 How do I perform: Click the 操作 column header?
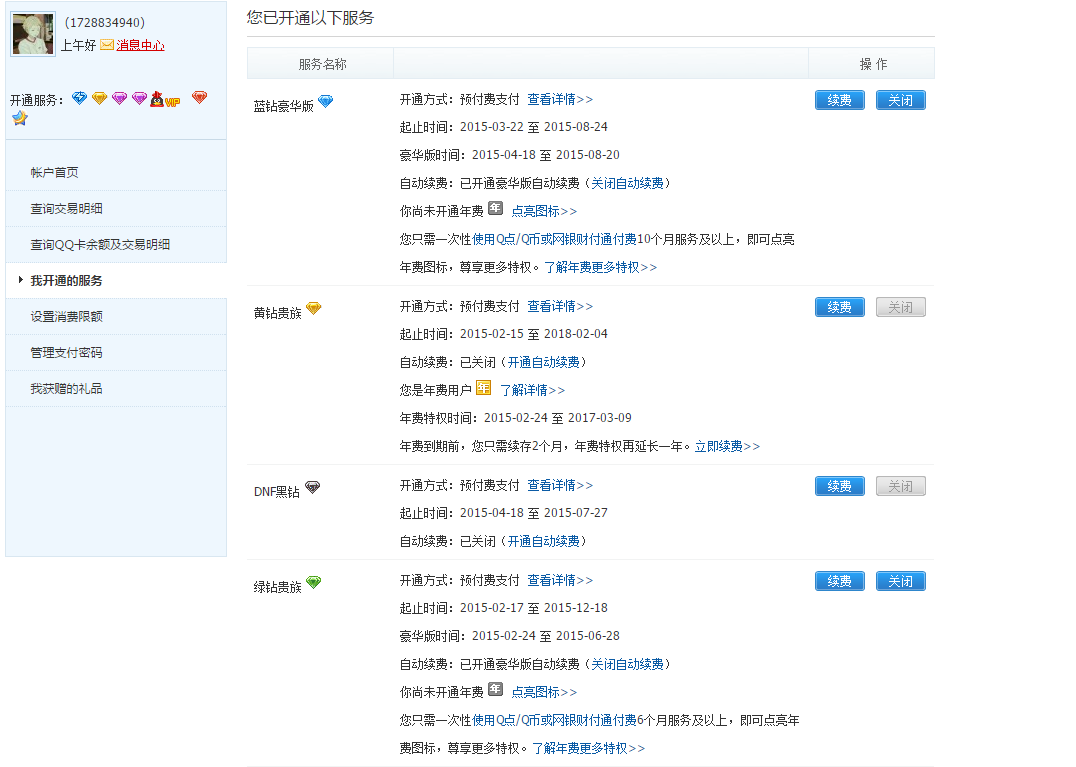(874, 64)
